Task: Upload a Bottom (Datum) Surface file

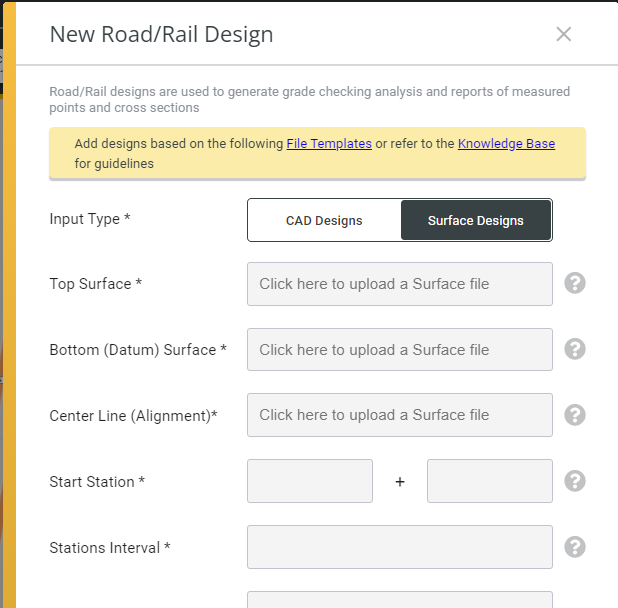Action: 400,350
